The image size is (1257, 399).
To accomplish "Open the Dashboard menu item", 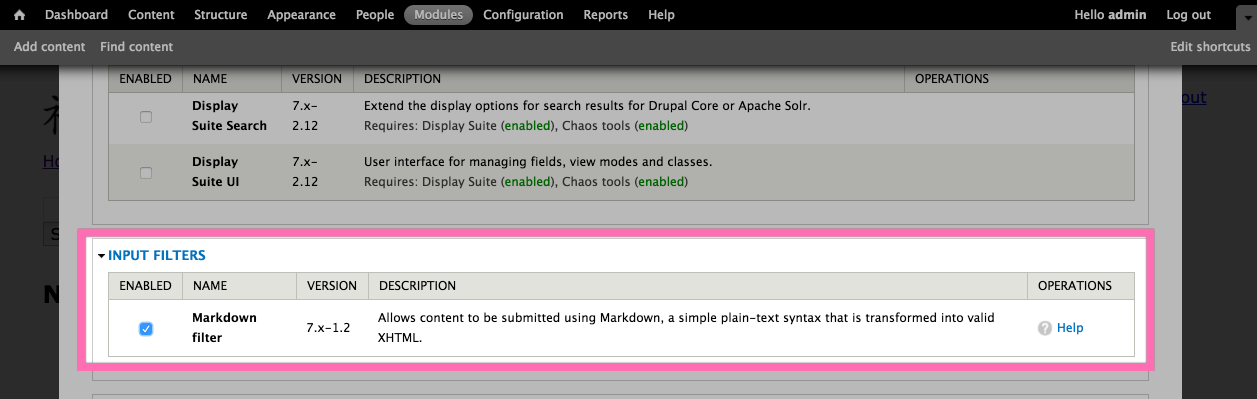I will tap(76, 15).
